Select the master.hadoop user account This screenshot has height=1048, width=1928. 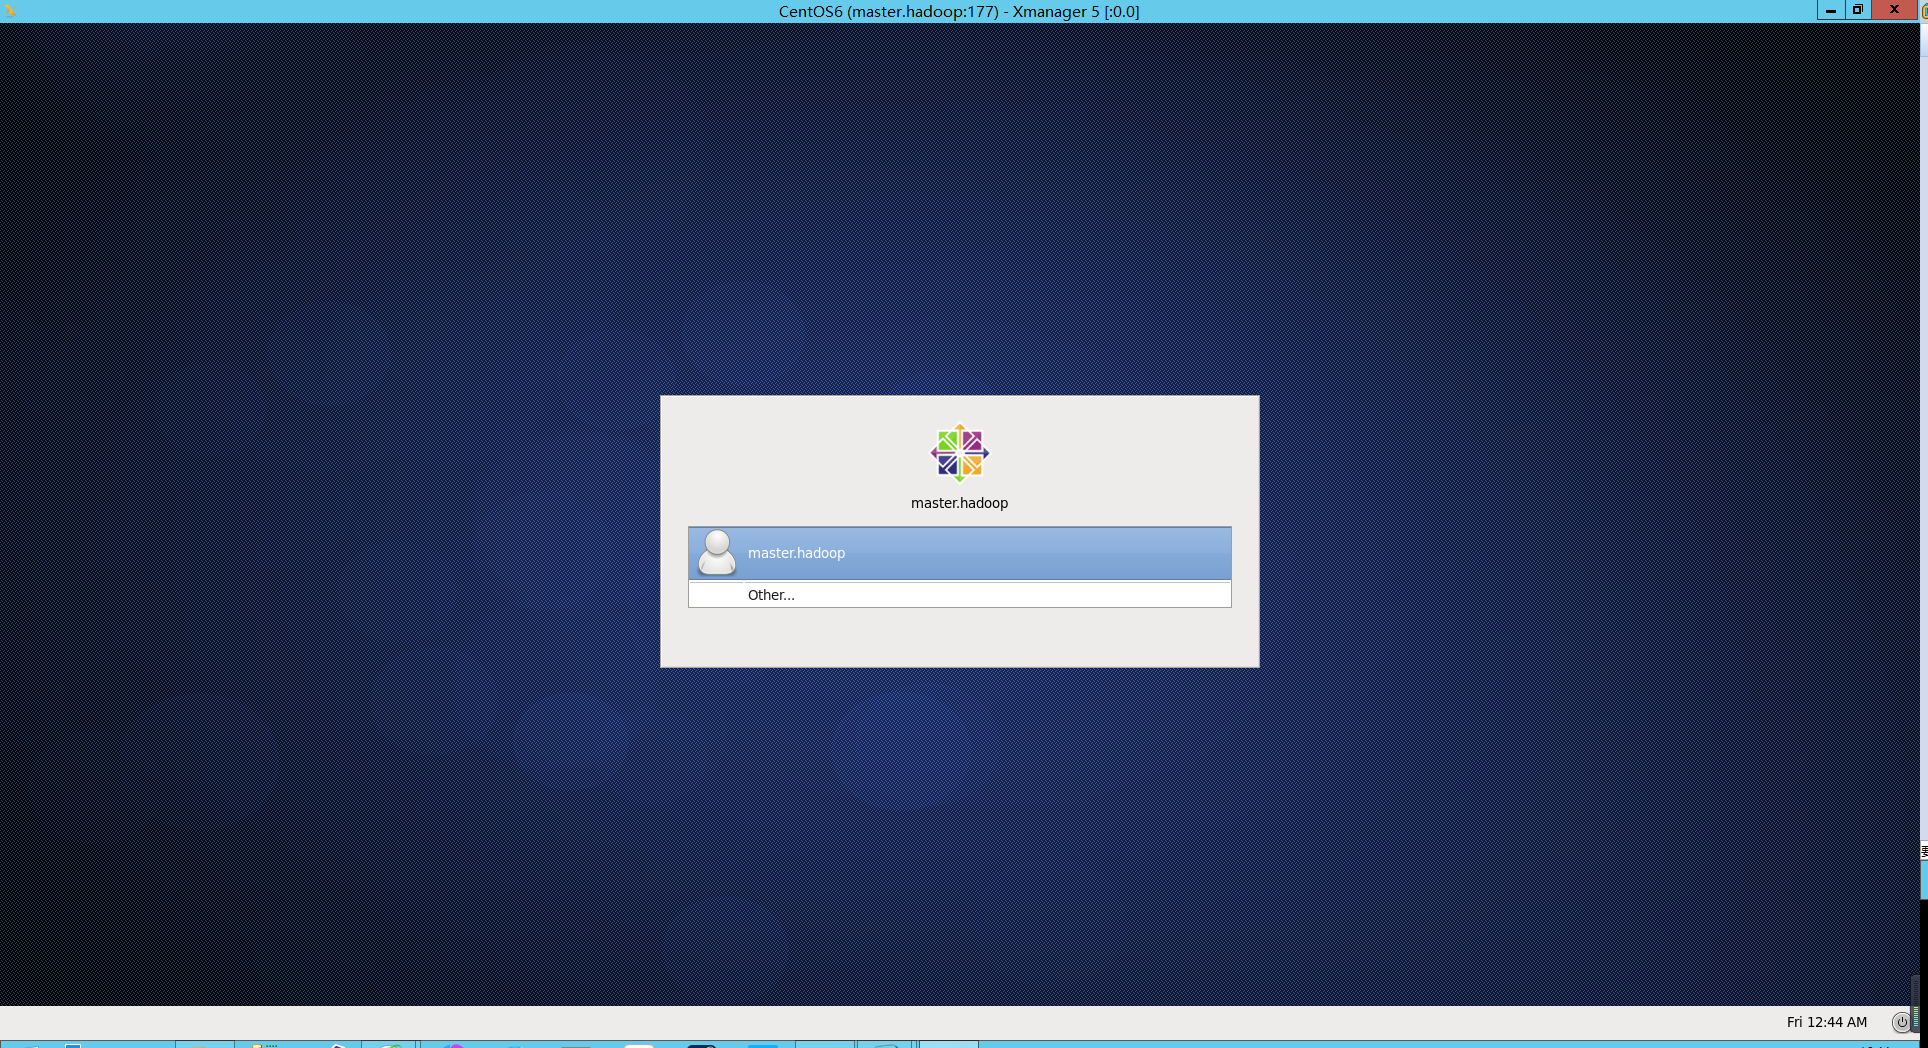coord(959,553)
